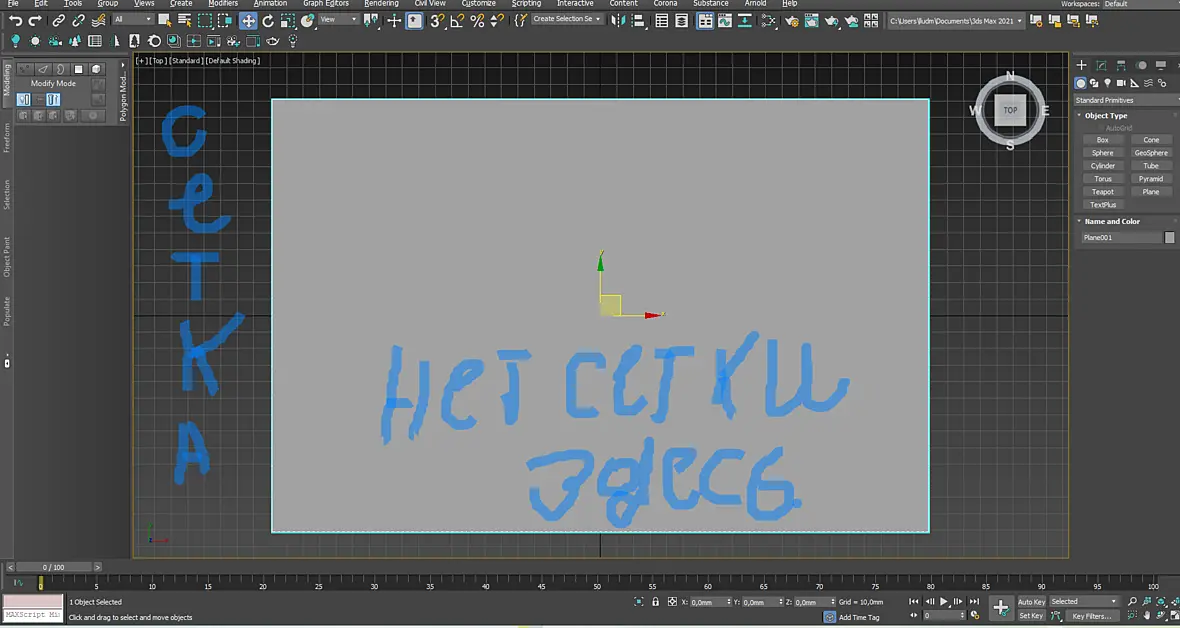This screenshot has width=1180, height=628.
Task: Select the Teapot object type button
Action: coord(1102,192)
